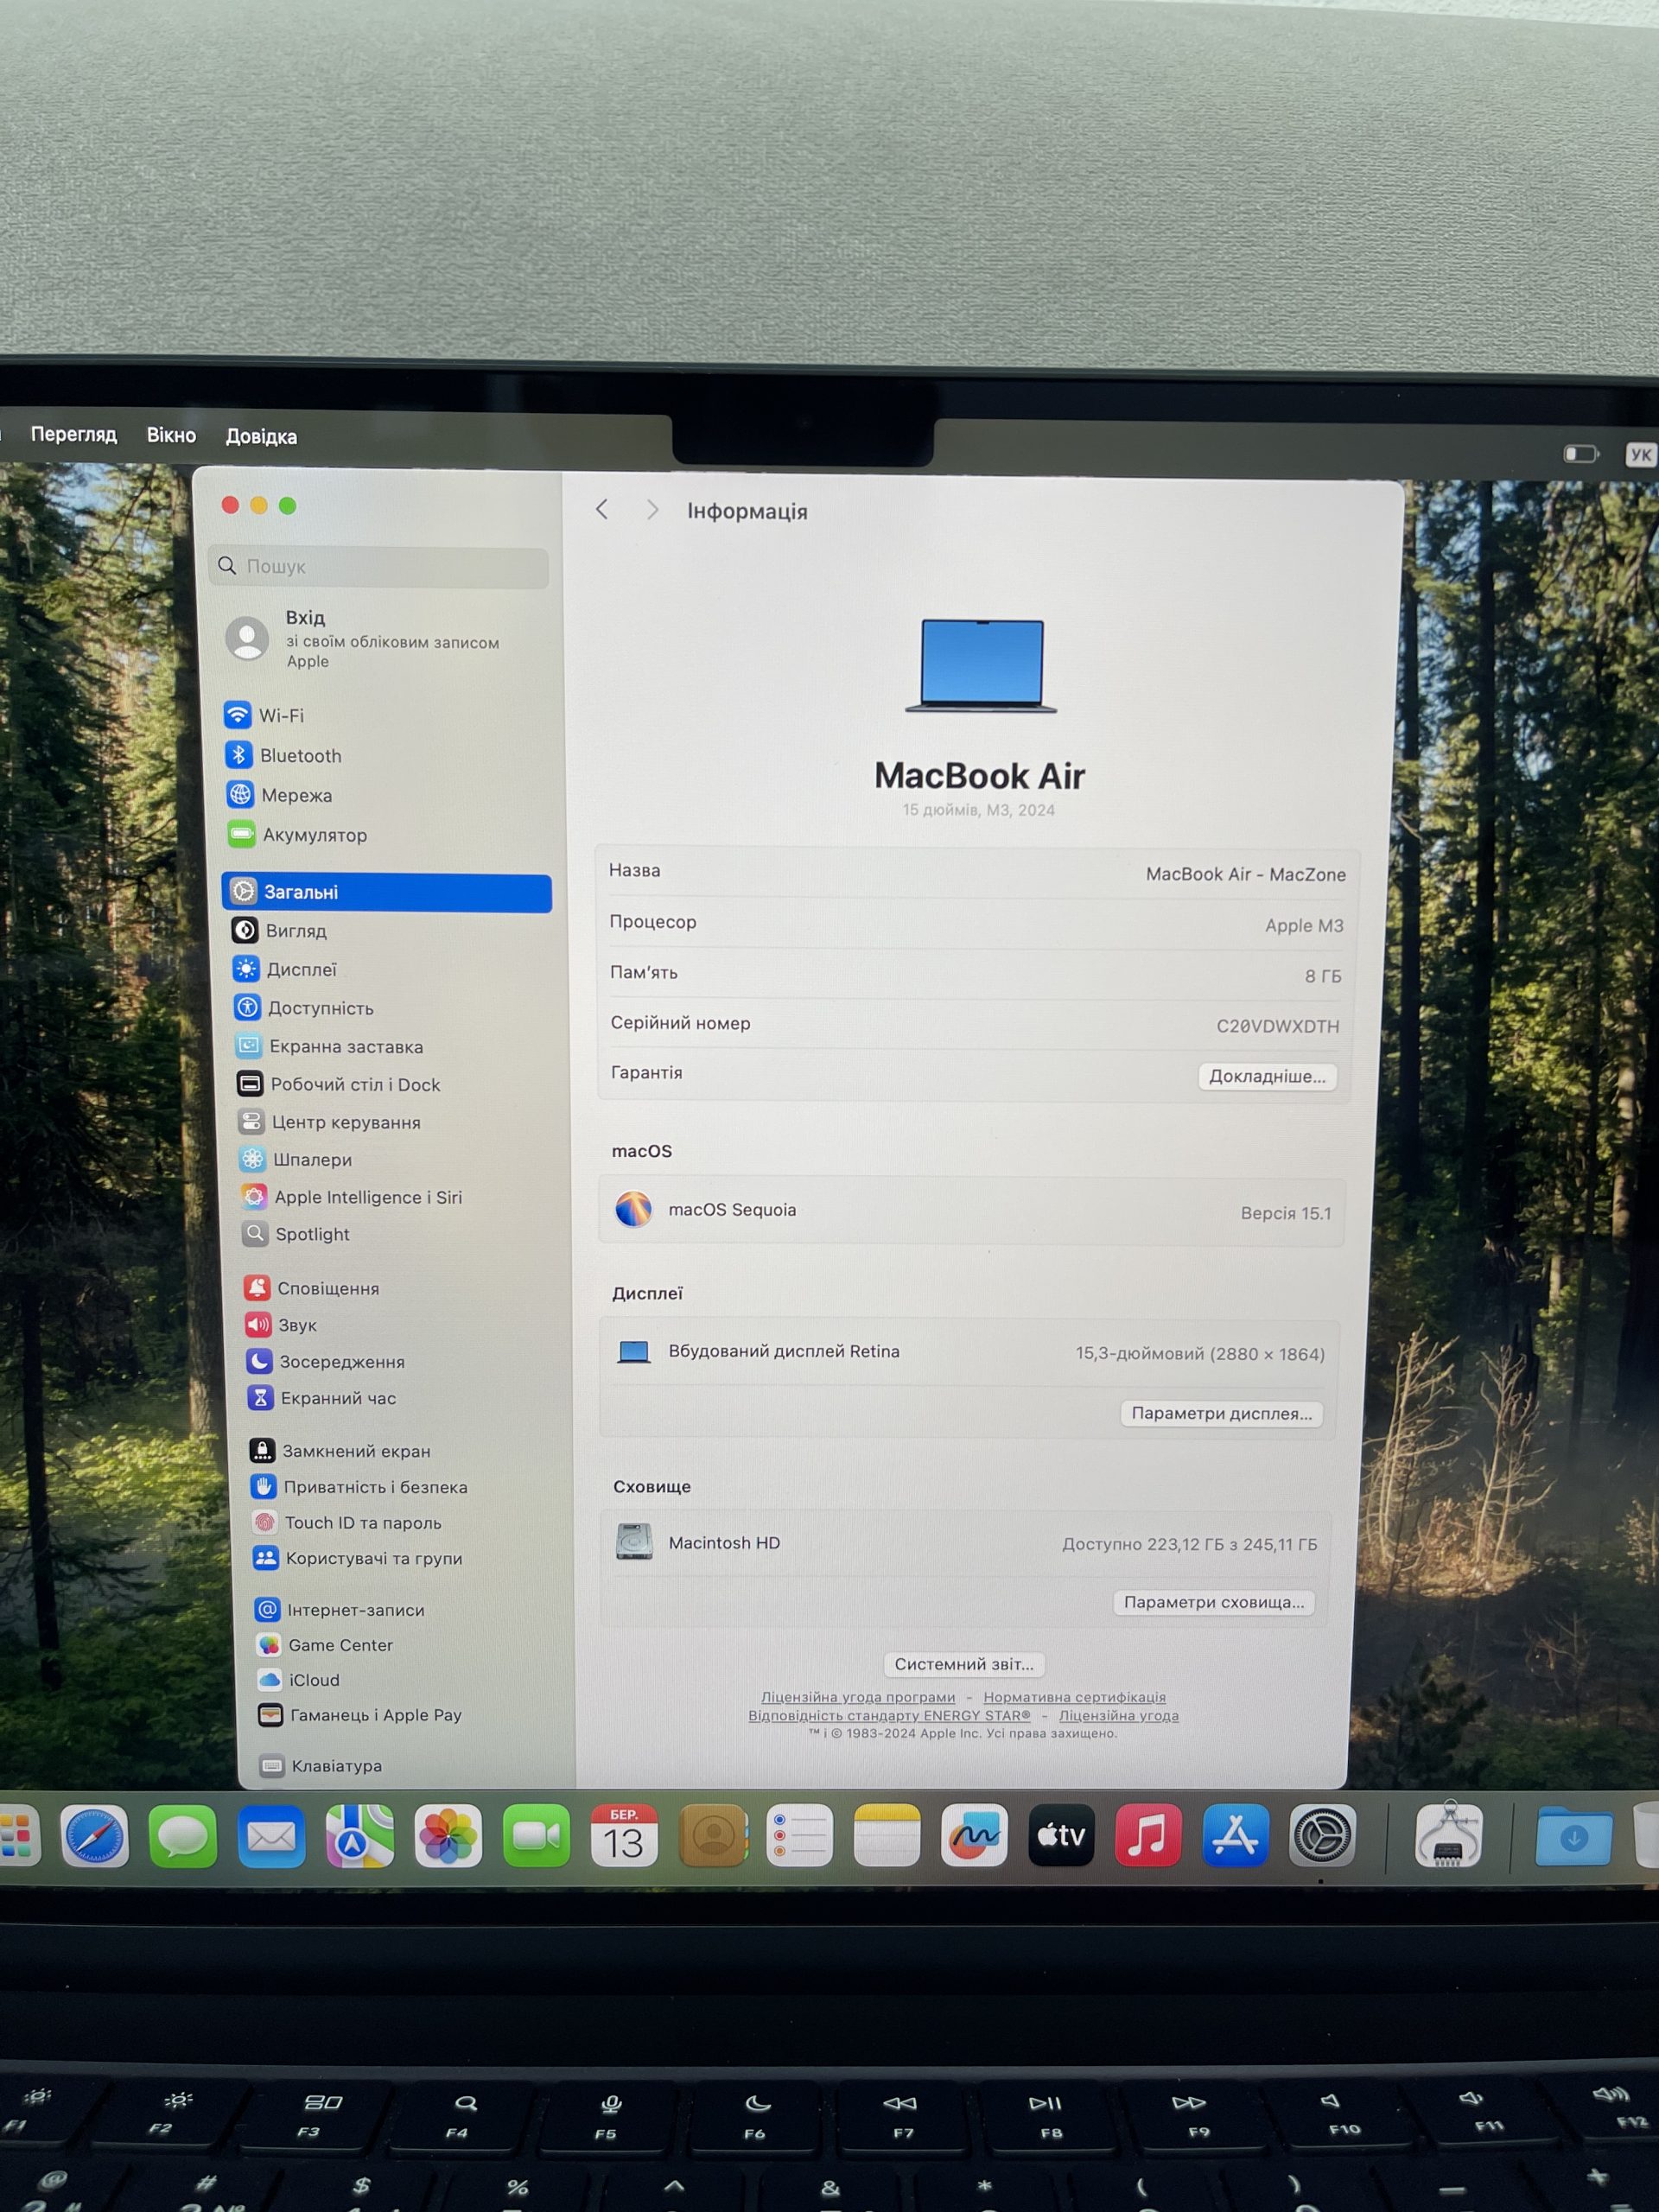Open Mail from the Dock
The image size is (1659, 2212).
click(271, 1836)
